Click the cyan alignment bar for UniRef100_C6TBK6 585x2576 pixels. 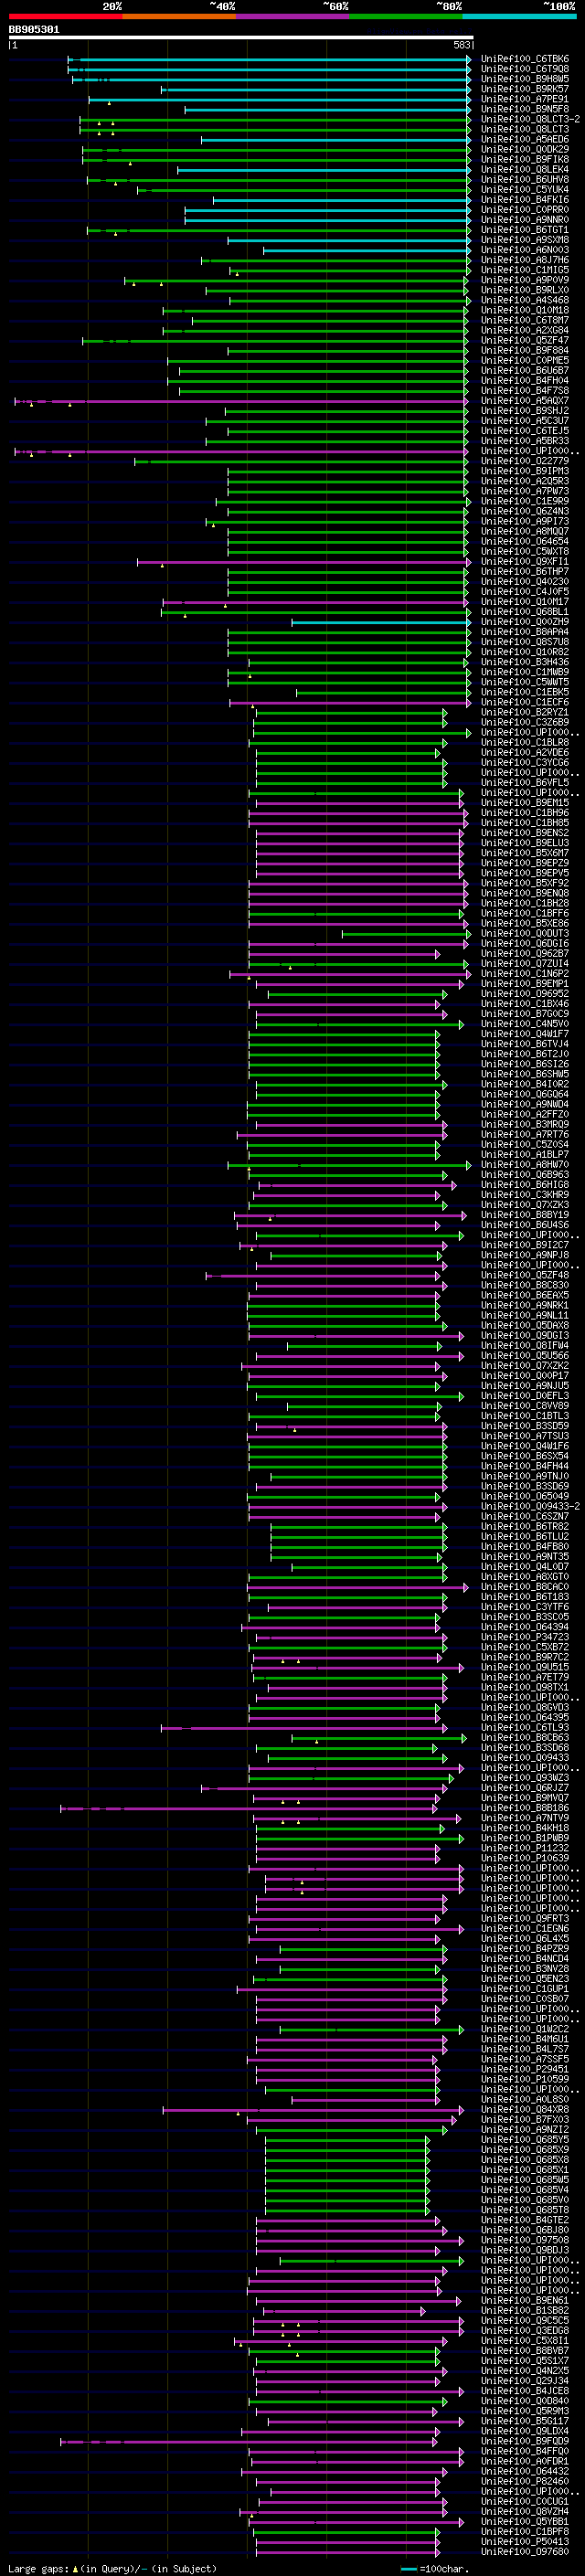269,59
